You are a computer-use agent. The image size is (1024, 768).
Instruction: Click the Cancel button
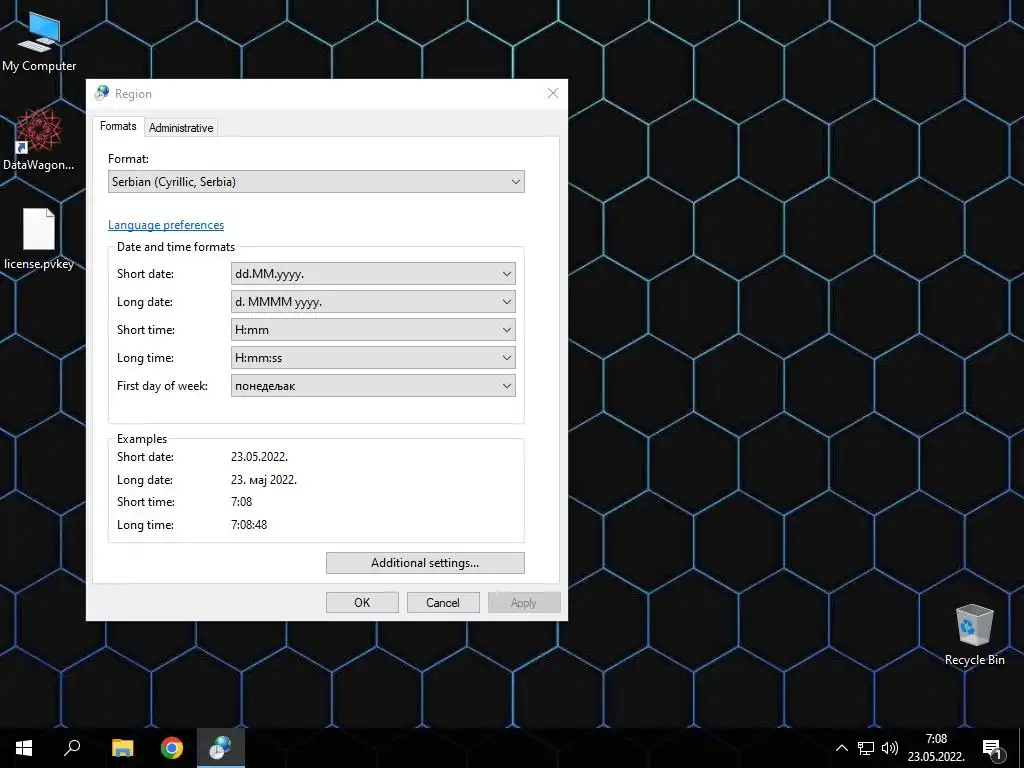(x=443, y=602)
